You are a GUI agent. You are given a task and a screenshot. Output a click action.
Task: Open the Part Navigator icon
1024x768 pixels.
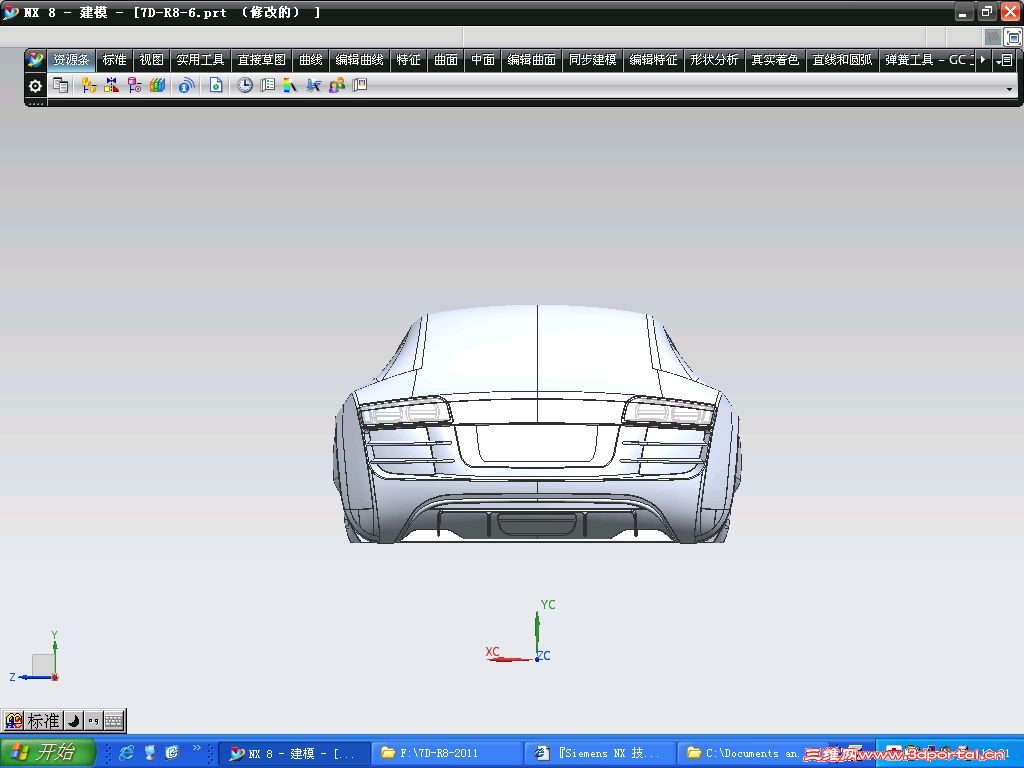(135, 85)
